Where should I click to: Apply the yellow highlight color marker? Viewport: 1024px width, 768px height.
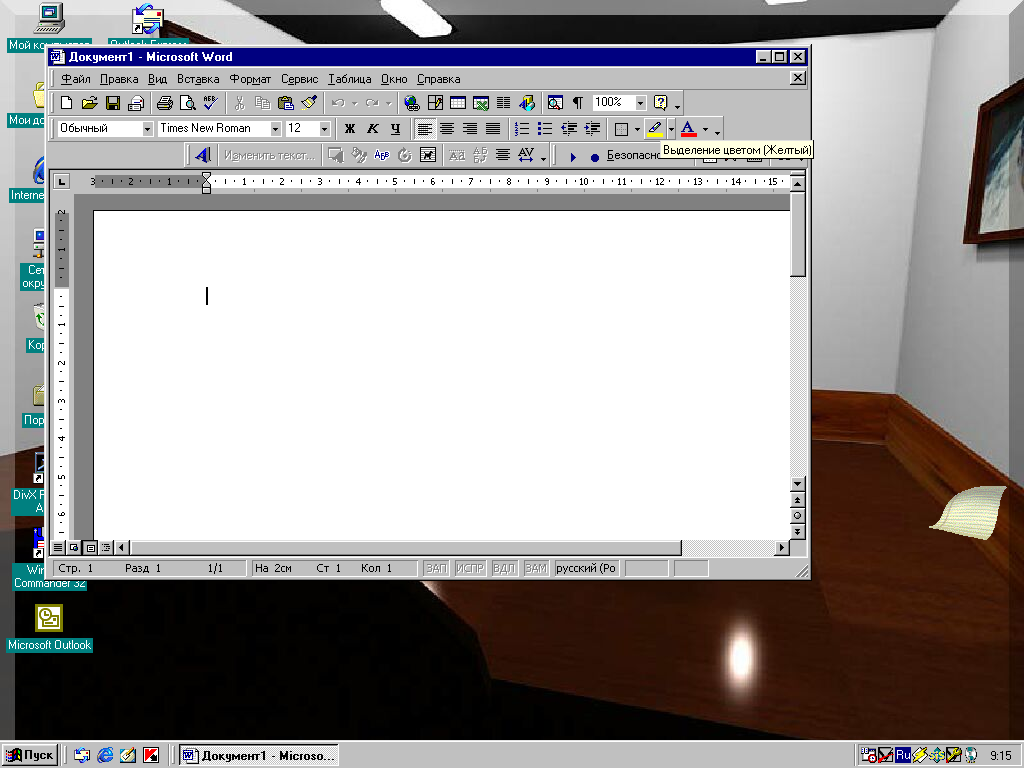(655, 129)
